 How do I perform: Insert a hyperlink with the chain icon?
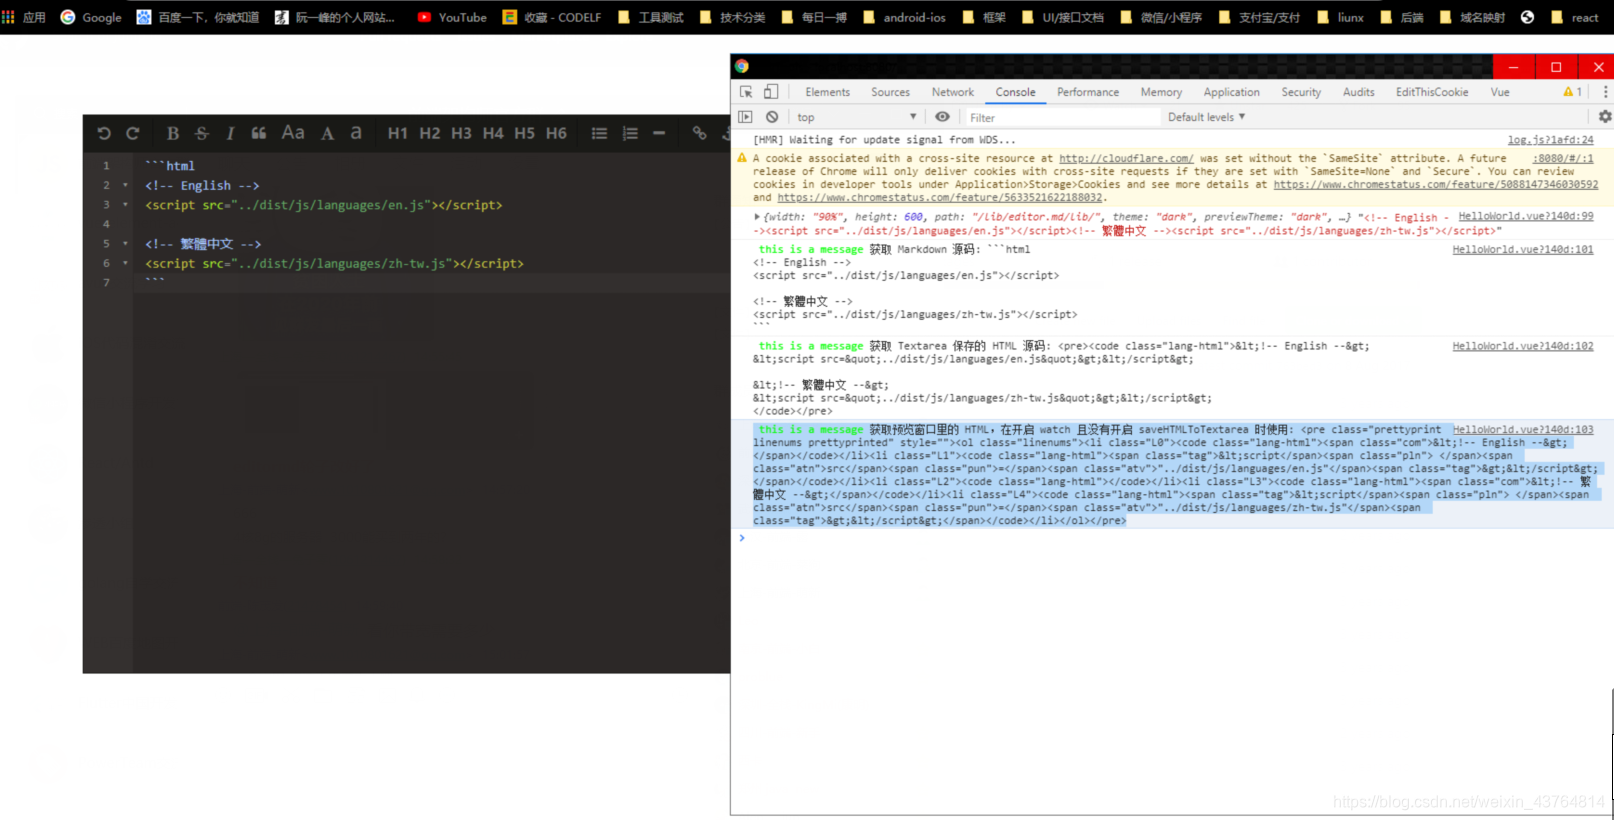click(700, 133)
